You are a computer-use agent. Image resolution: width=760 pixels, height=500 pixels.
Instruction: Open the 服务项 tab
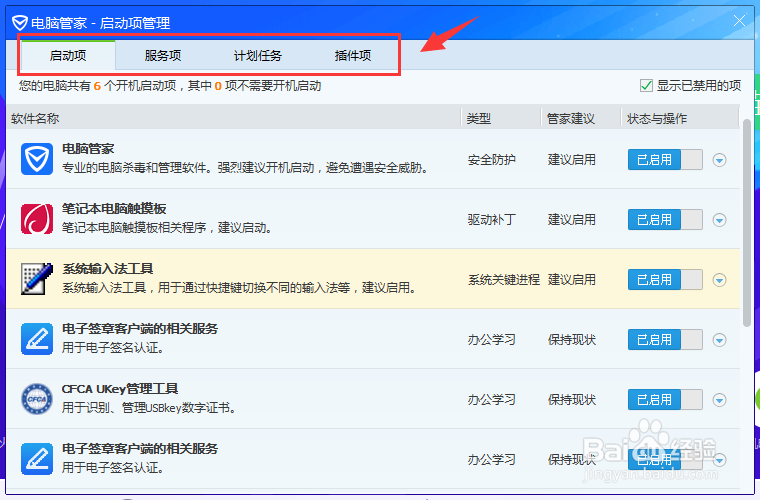click(163, 56)
